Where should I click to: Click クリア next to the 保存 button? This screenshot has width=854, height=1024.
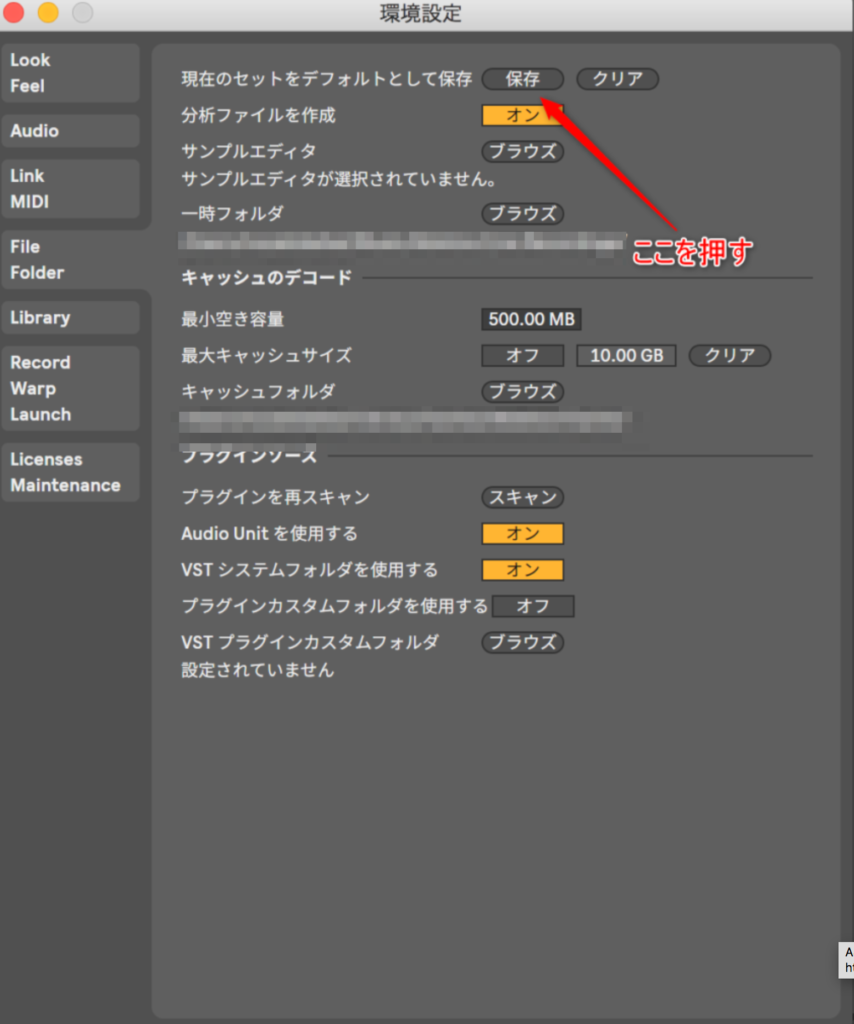(617, 79)
